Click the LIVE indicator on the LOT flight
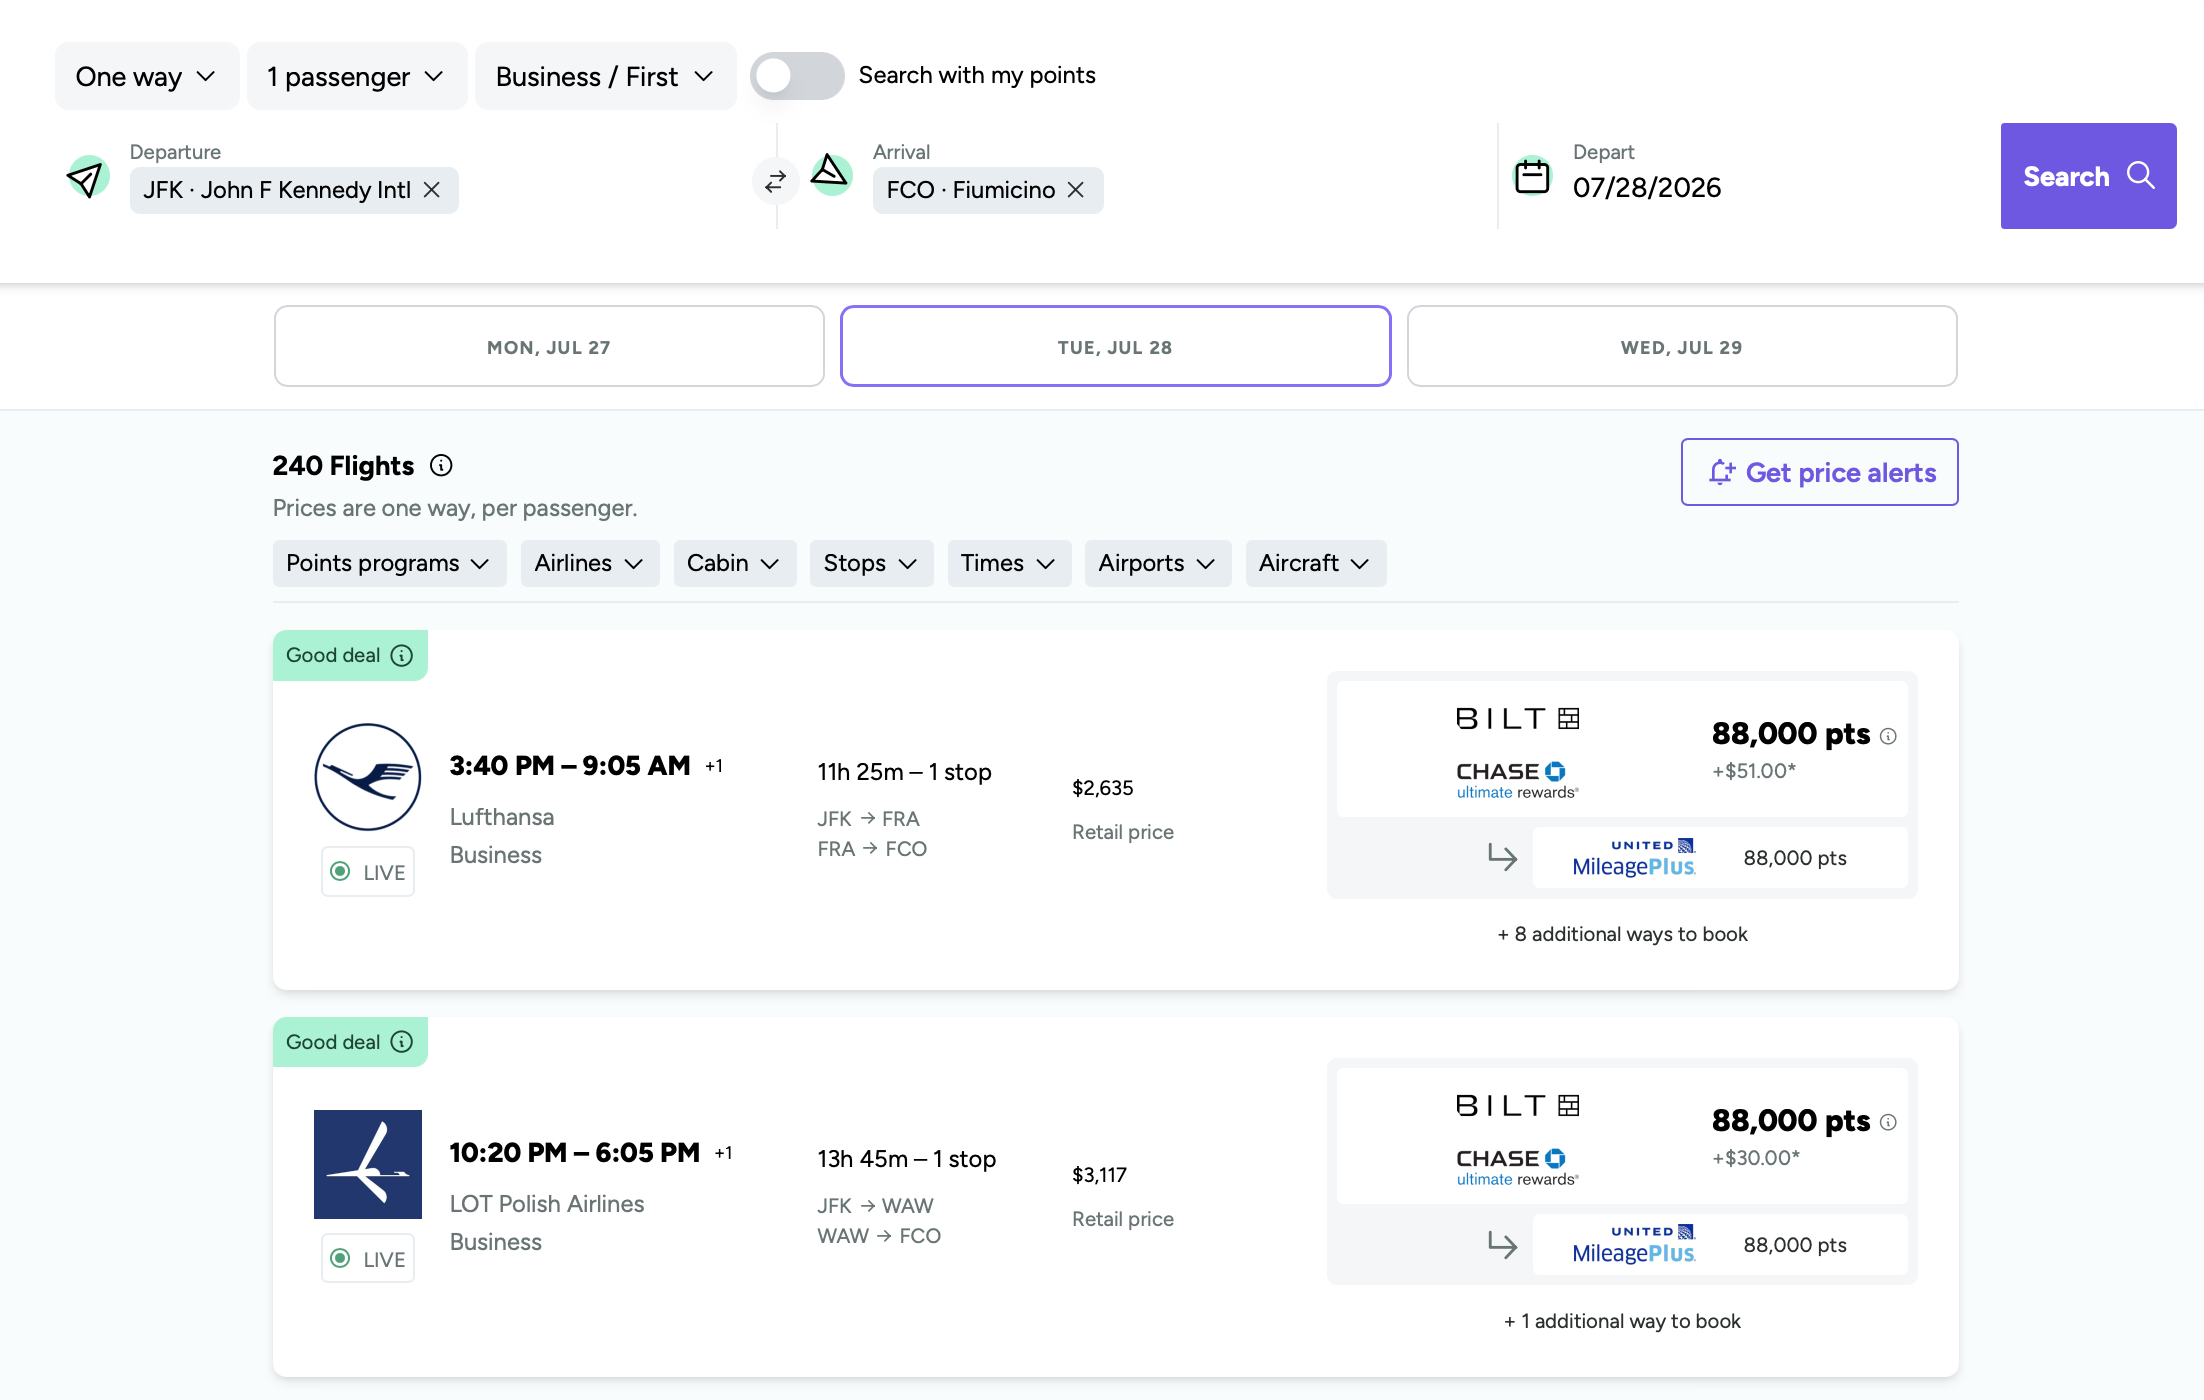This screenshot has height=1400, width=2204. (367, 1258)
